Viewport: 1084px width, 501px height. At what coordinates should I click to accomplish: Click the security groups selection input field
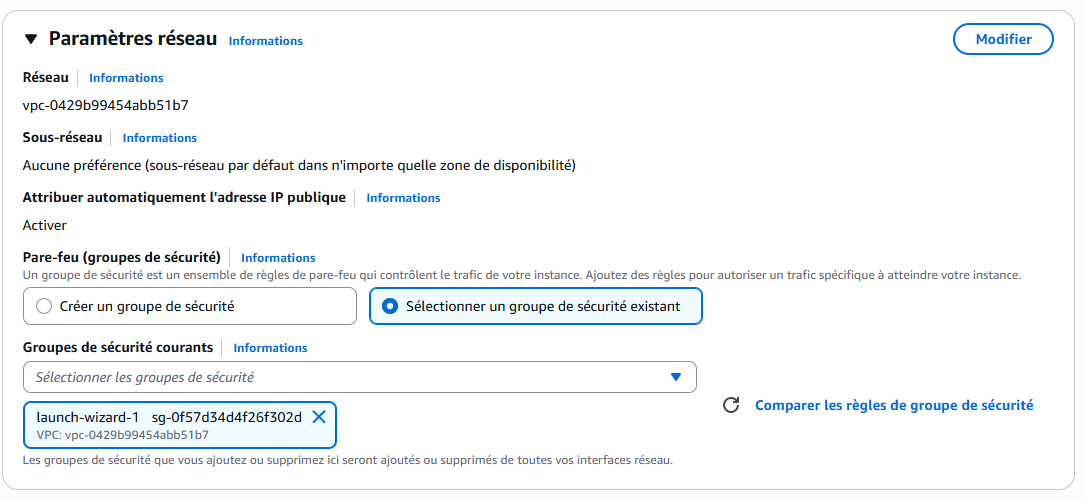[340, 377]
